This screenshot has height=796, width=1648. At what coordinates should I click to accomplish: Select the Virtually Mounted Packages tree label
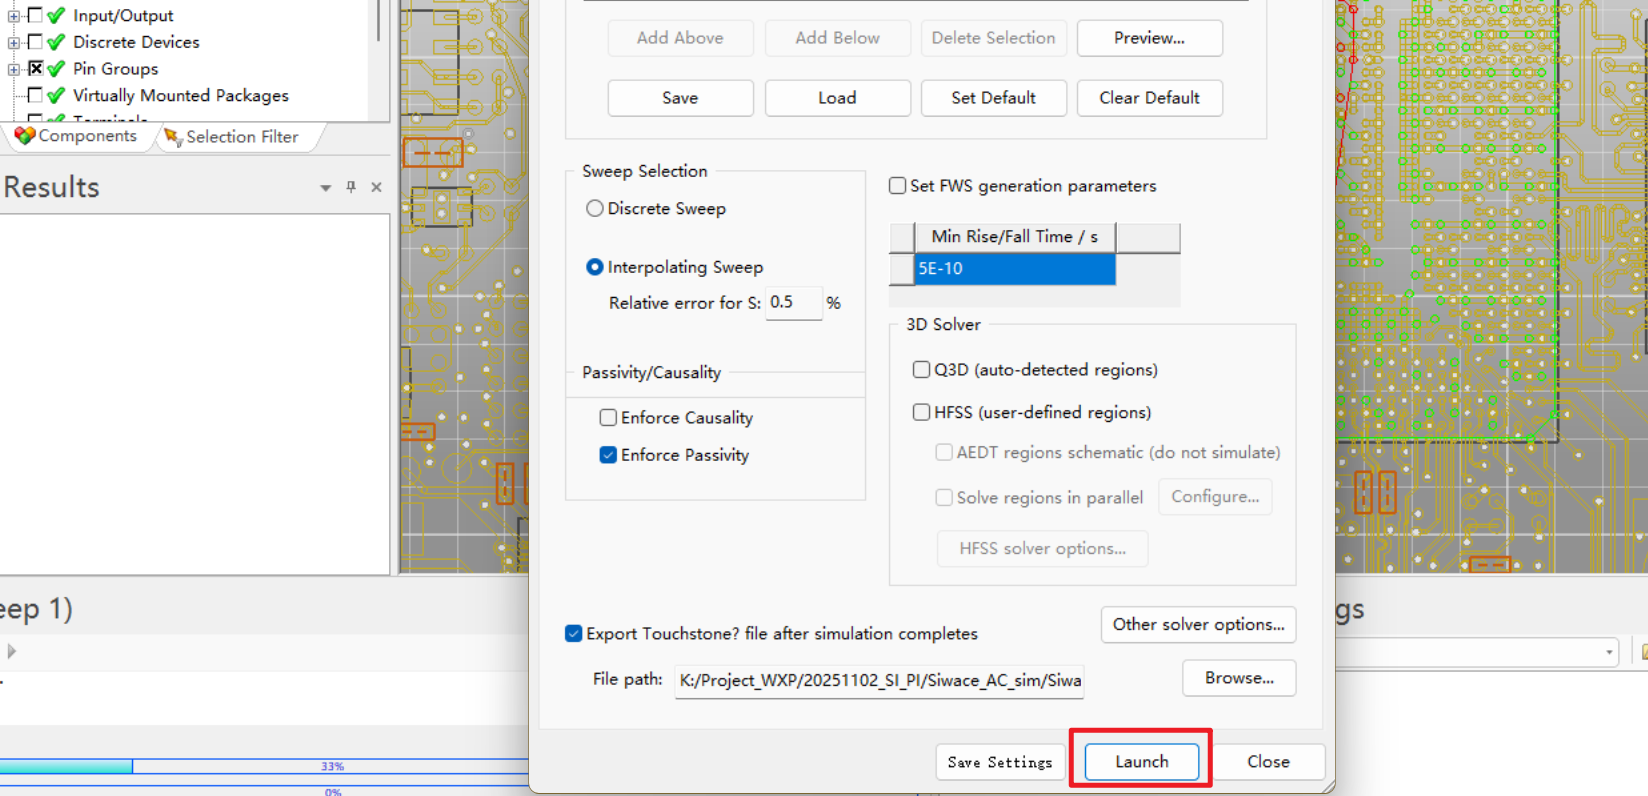click(181, 95)
